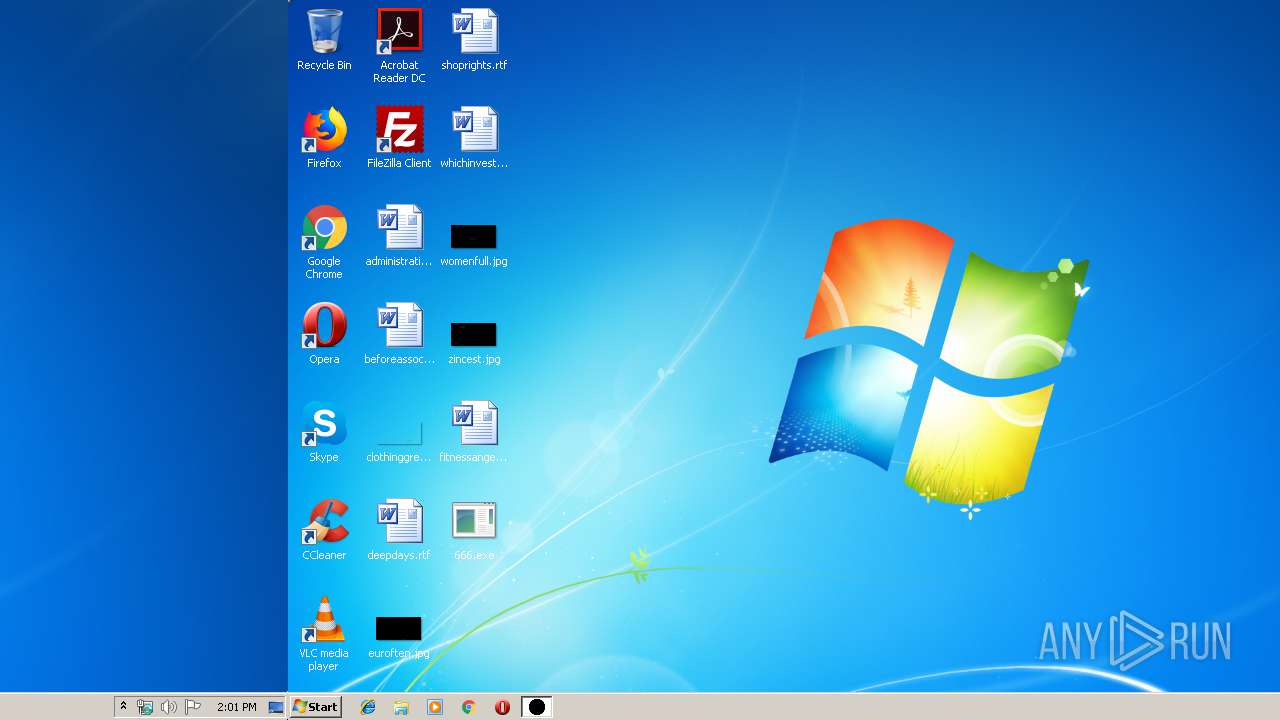Select the euroften.jpg image file

point(399,636)
